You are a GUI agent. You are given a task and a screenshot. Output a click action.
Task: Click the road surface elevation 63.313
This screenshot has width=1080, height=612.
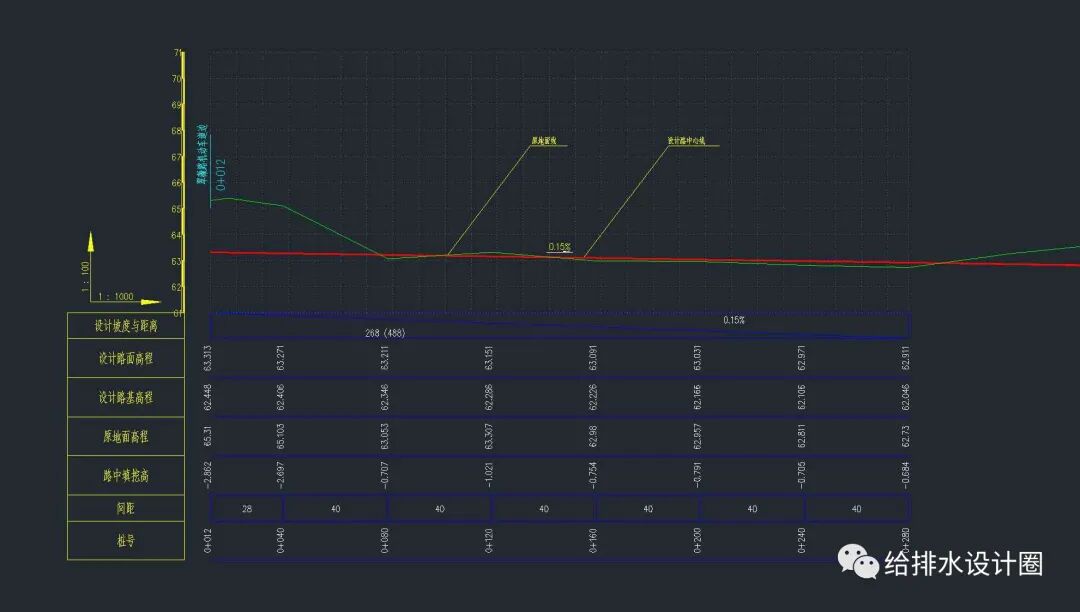click(x=208, y=358)
